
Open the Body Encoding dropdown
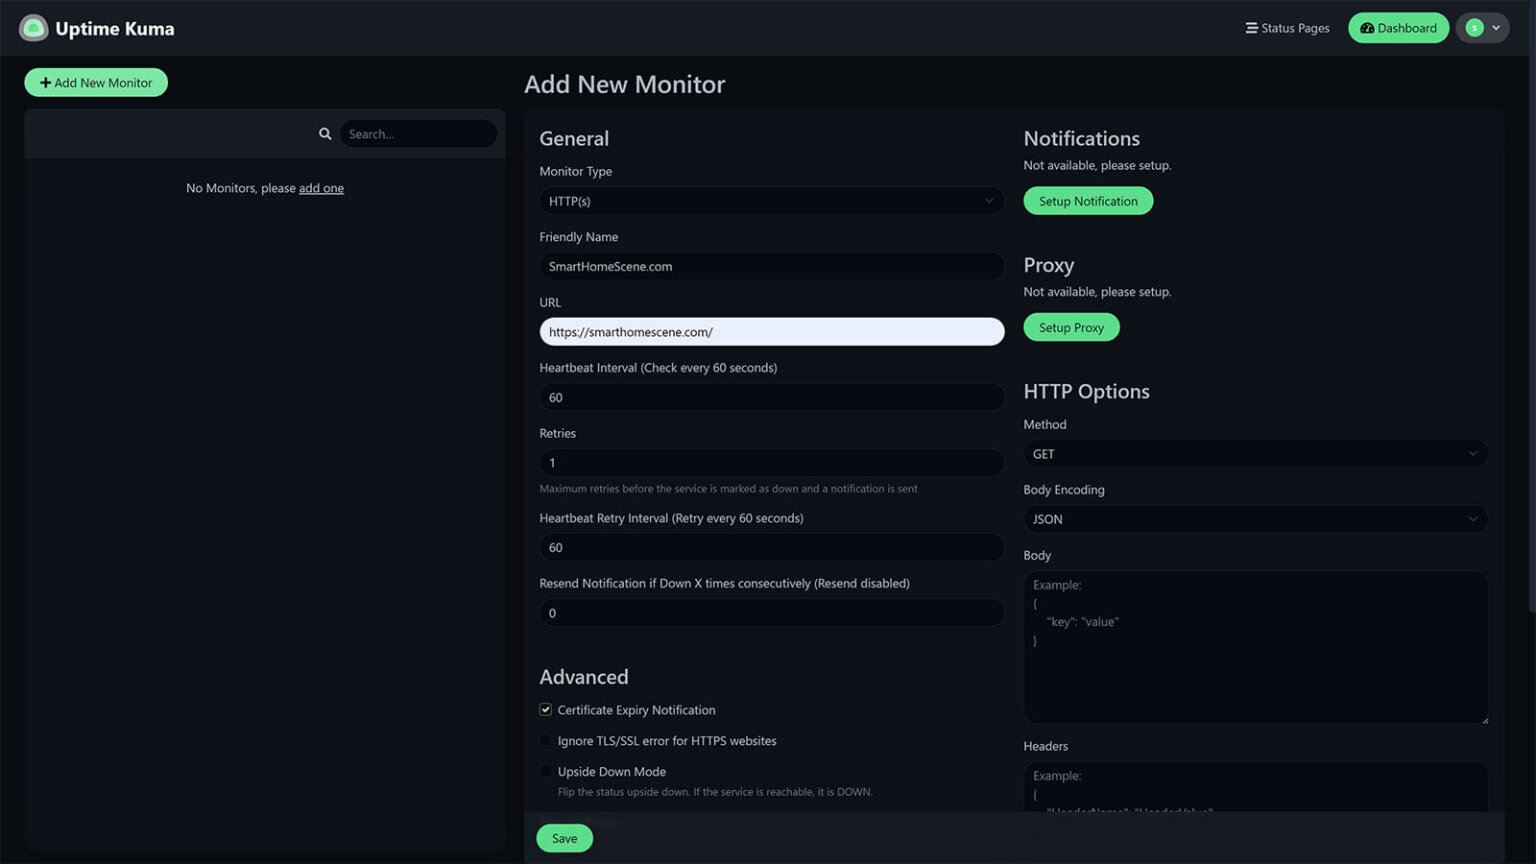[1255, 518]
